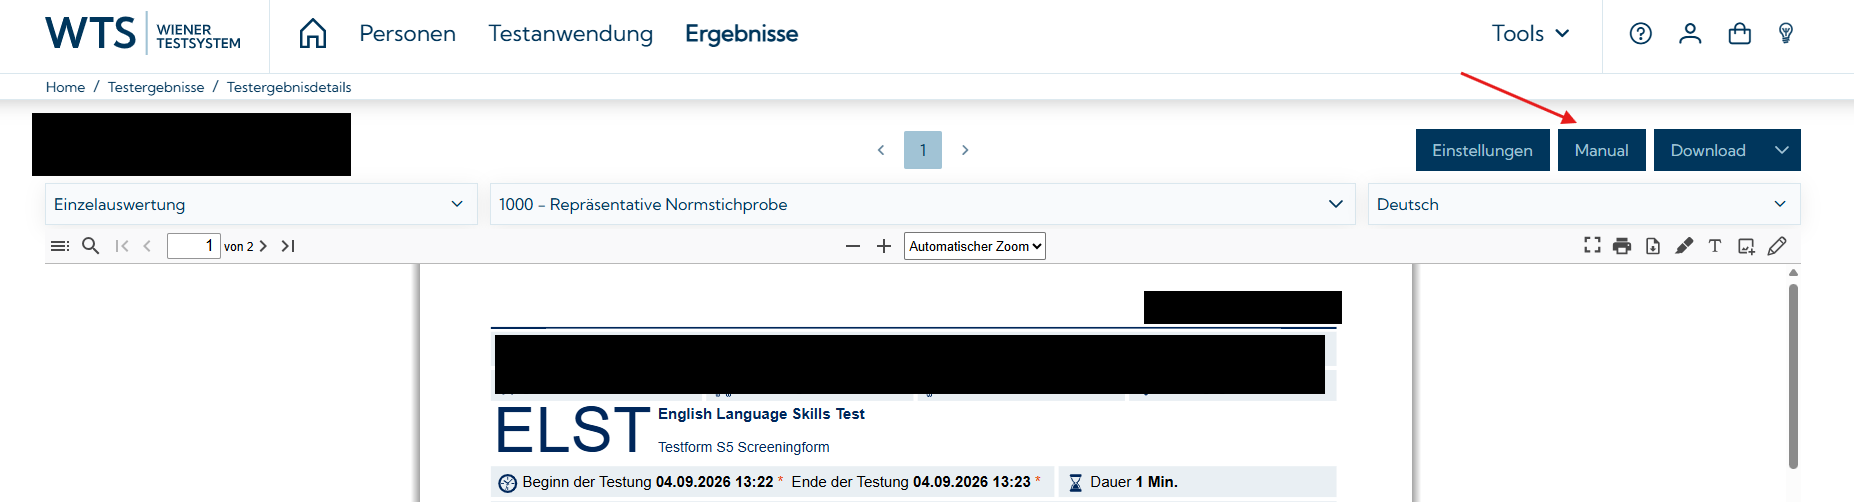Save the PDF file via viewer toolbar
This screenshot has width=1854, height=502.
pos(1653,246)
